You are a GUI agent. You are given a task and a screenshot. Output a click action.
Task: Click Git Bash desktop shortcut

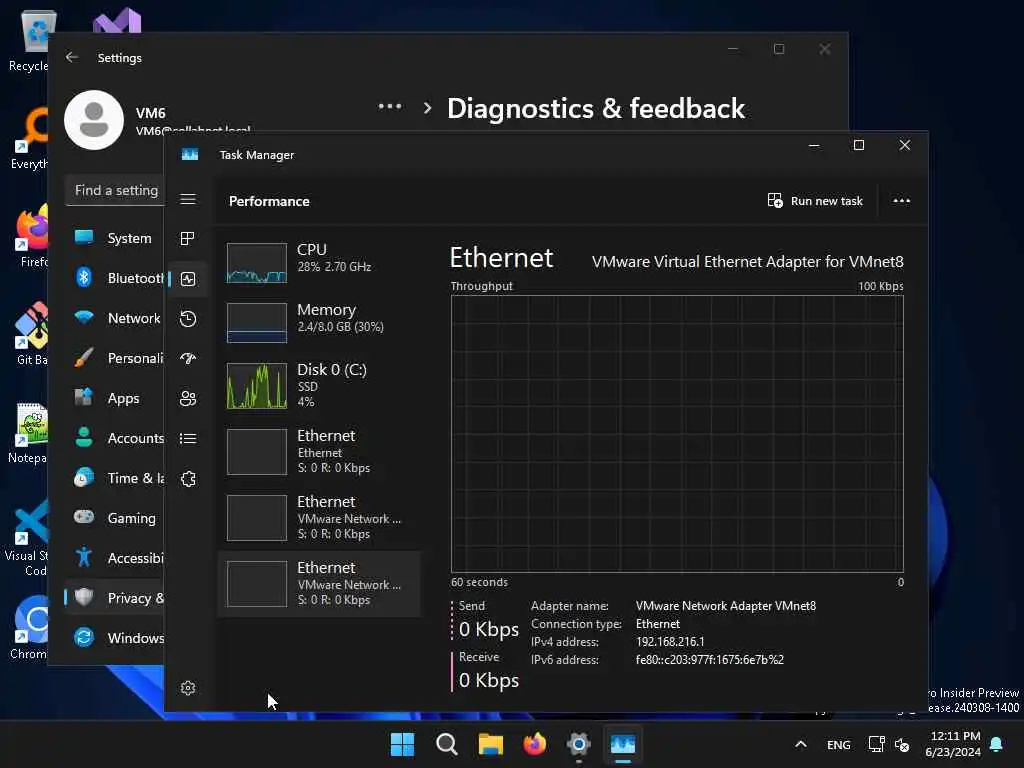click(30, 333)
